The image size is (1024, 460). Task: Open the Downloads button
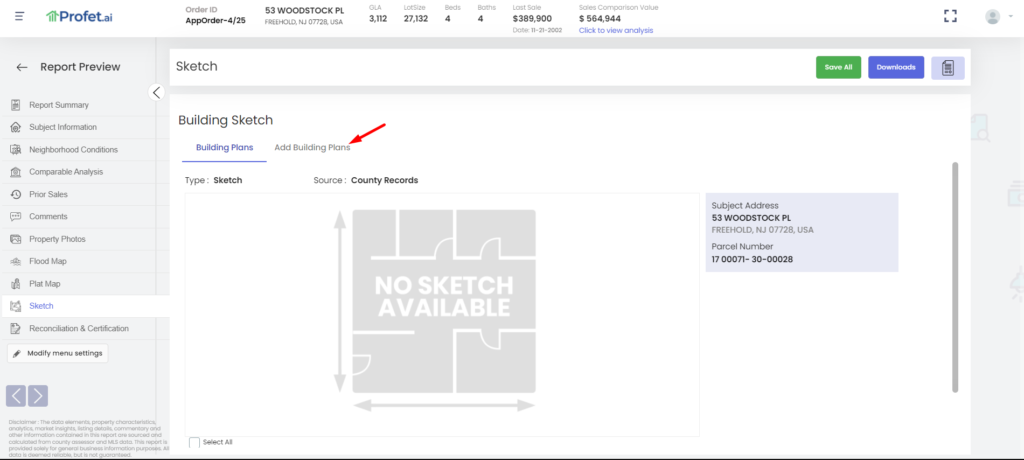(895, 67)
